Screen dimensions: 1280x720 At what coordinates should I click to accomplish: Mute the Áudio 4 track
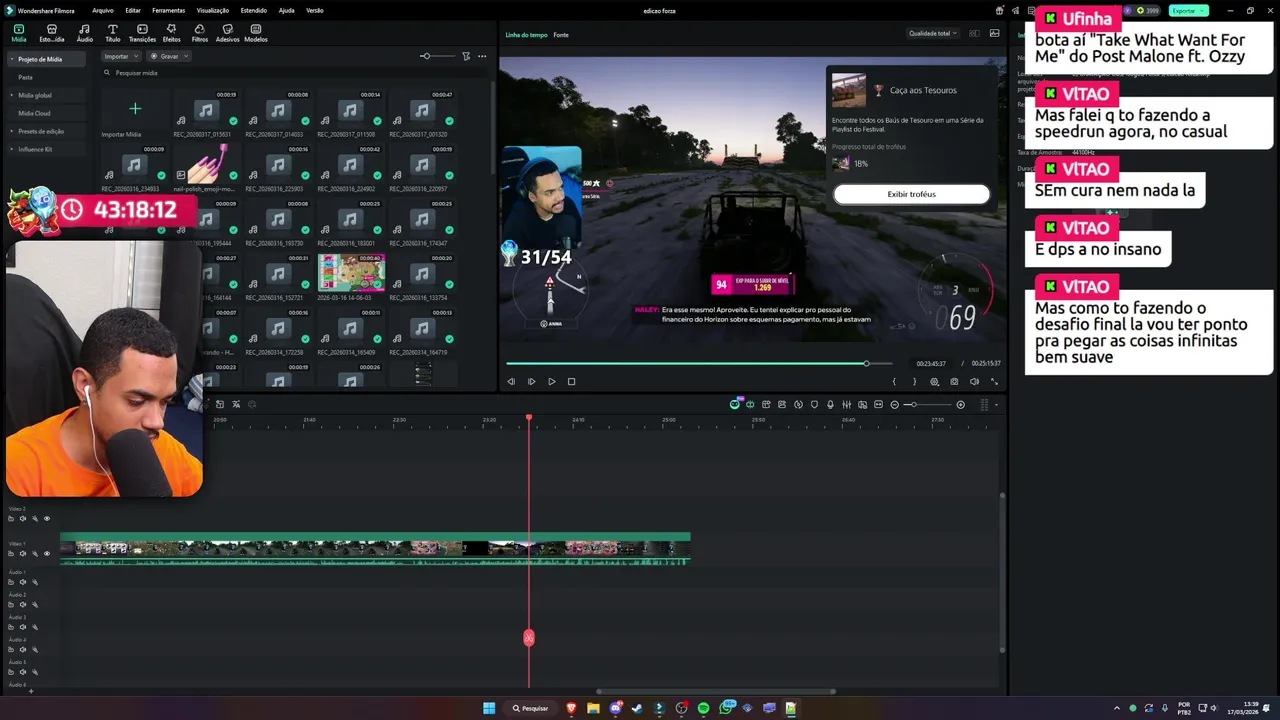pyautogui.click(x=23, y=650)
